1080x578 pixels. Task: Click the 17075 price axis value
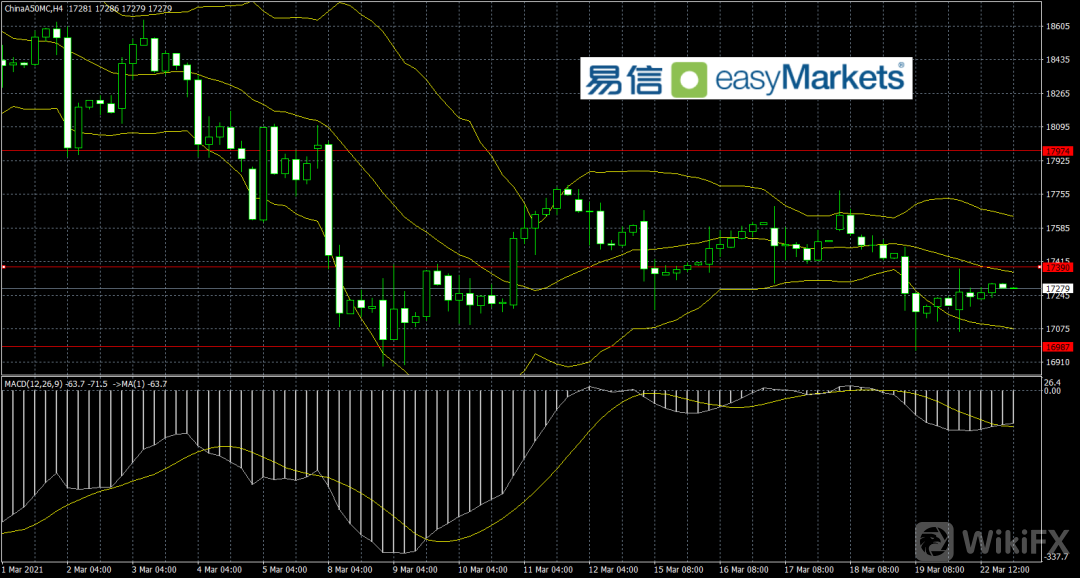(1057, 329)
